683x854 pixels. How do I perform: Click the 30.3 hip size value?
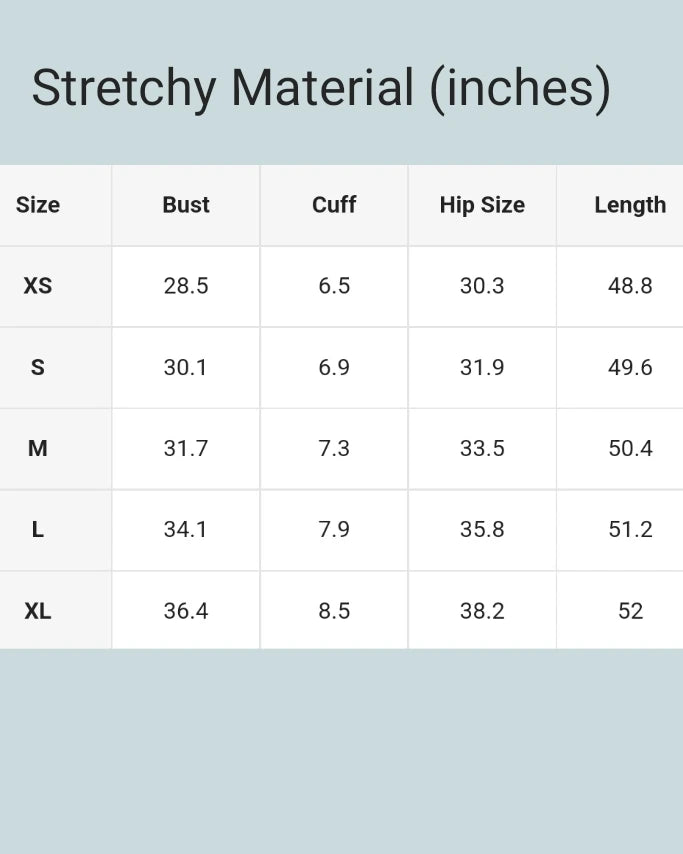click(x=482, y=286)
